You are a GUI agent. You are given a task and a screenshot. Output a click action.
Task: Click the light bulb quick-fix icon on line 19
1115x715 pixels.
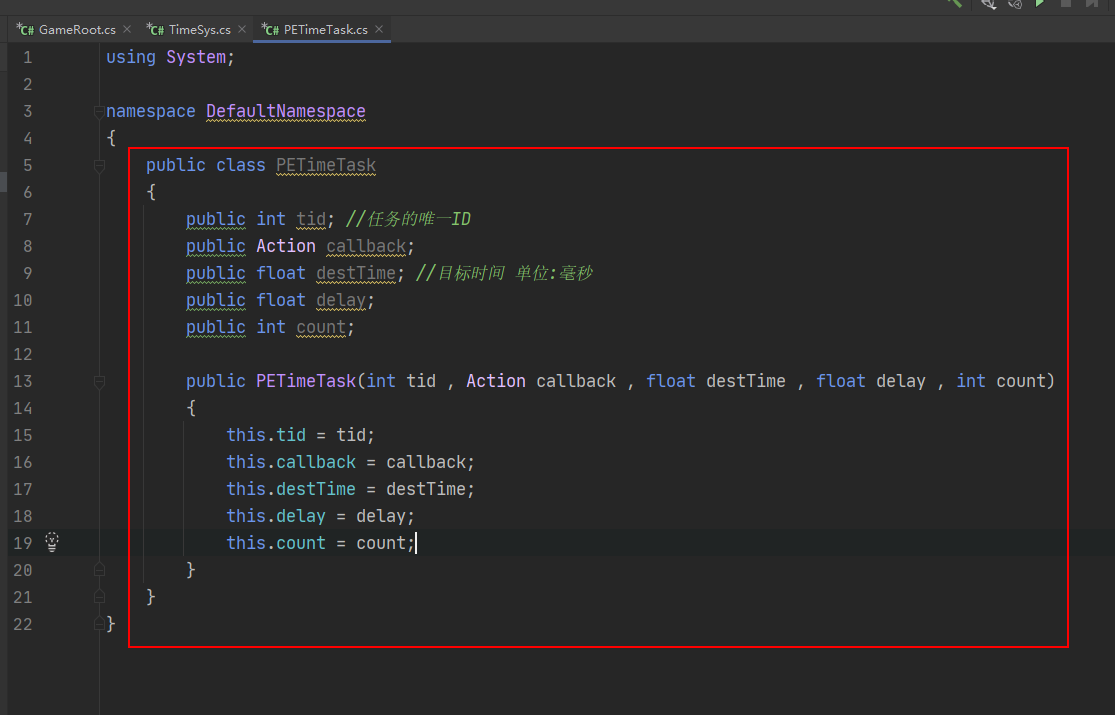pyautogui.click(x=52, y=542)
